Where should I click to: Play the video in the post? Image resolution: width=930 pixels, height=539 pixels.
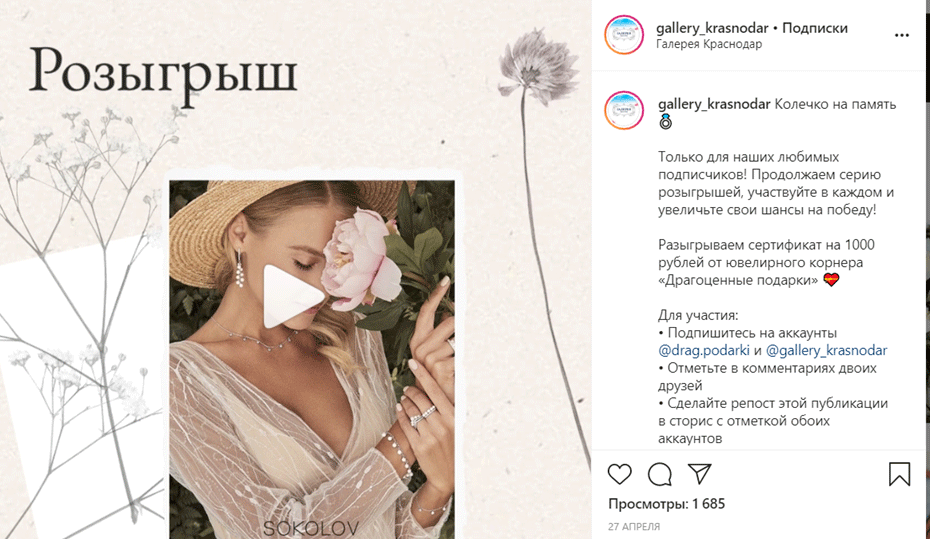point(293,296)
